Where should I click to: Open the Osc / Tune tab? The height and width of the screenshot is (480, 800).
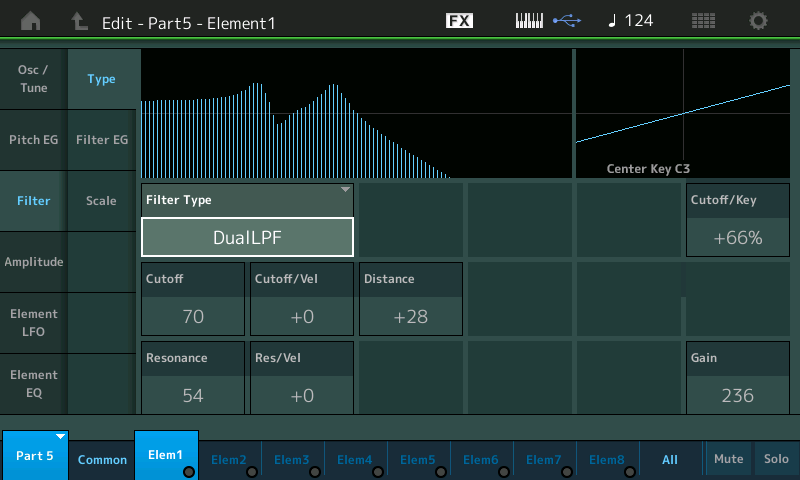tap(33, 79)
